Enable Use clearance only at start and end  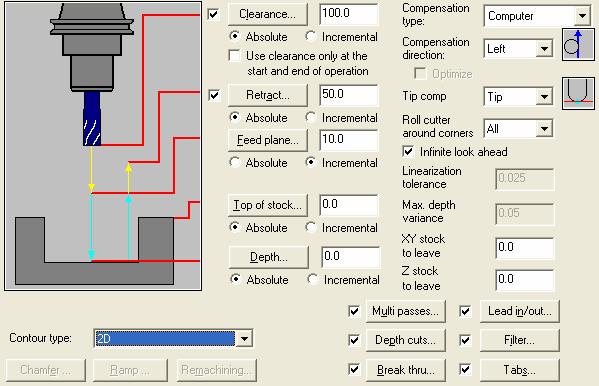[234, 55]
